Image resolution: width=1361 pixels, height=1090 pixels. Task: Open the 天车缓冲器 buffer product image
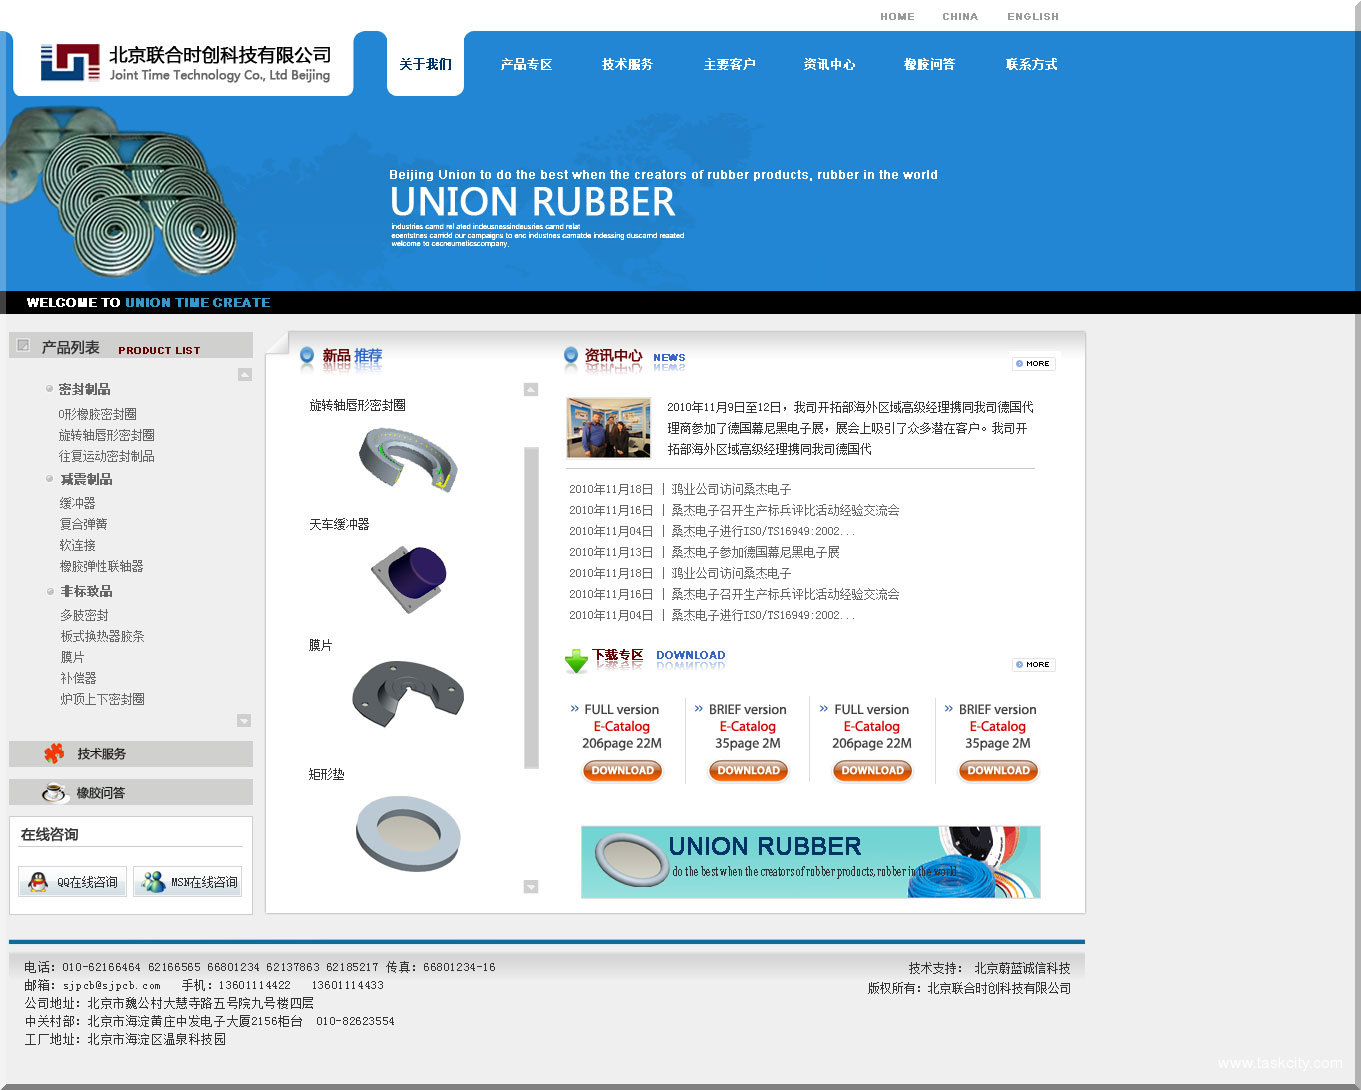pos(409,579)
